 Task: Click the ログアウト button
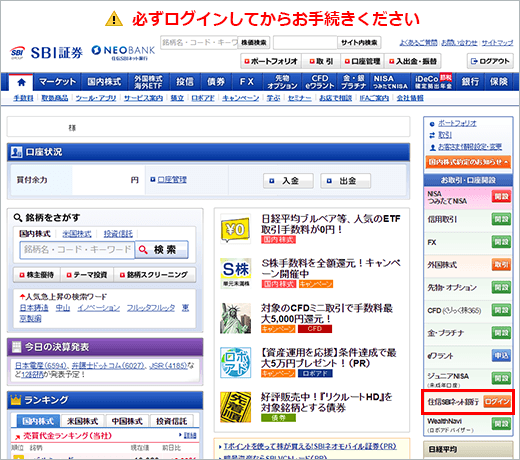tap(490, 61)
